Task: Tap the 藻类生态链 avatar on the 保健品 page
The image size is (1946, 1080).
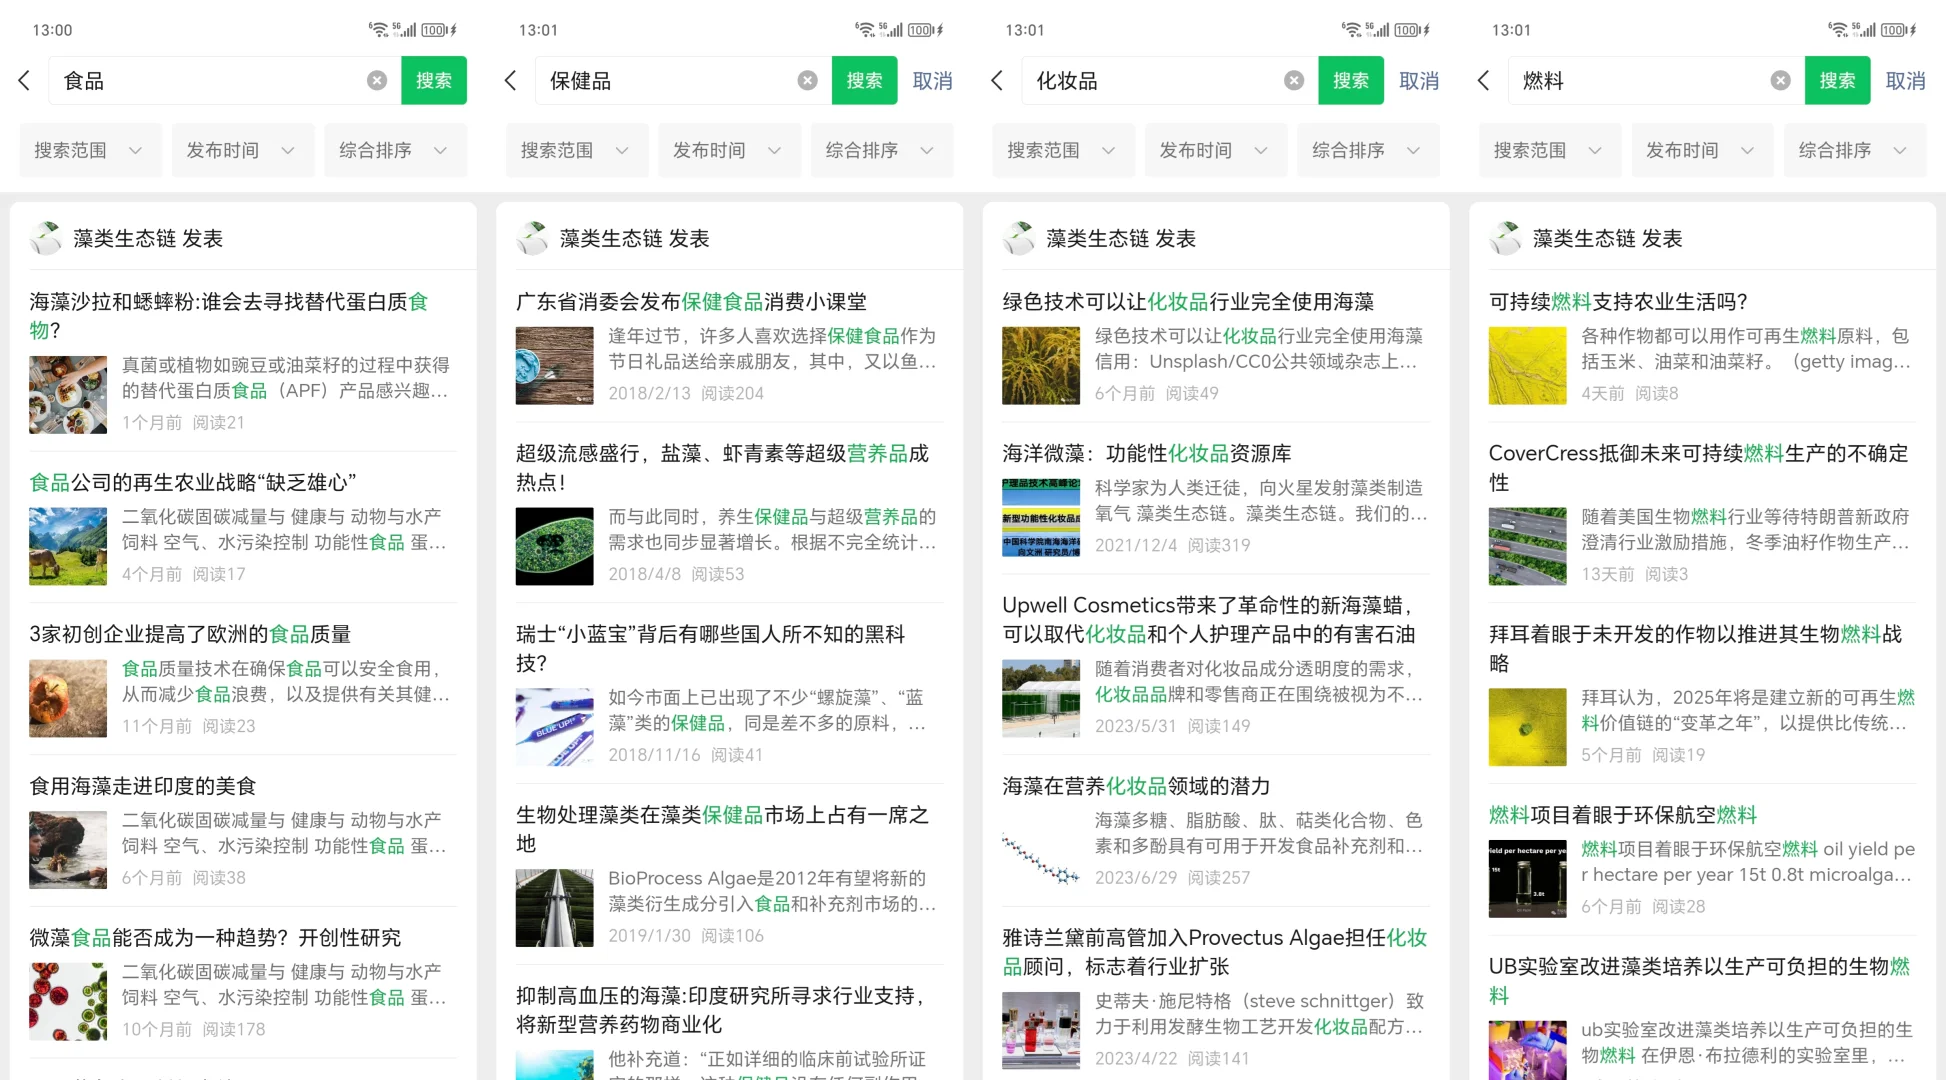Action: 532,238
